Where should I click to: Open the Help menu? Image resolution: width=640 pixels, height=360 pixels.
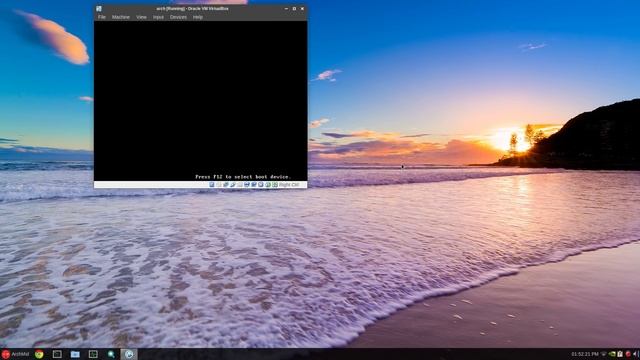tap(198, 17)
